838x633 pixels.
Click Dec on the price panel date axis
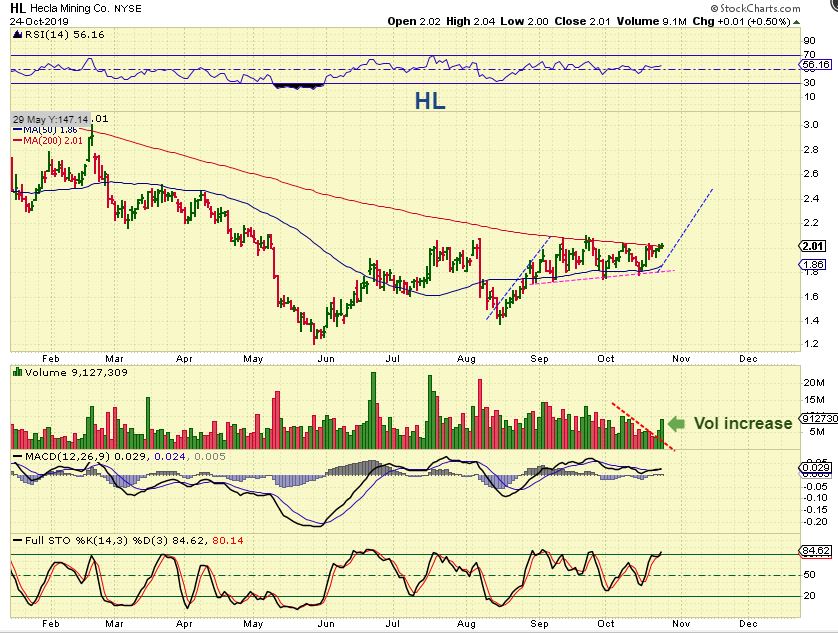748,359
